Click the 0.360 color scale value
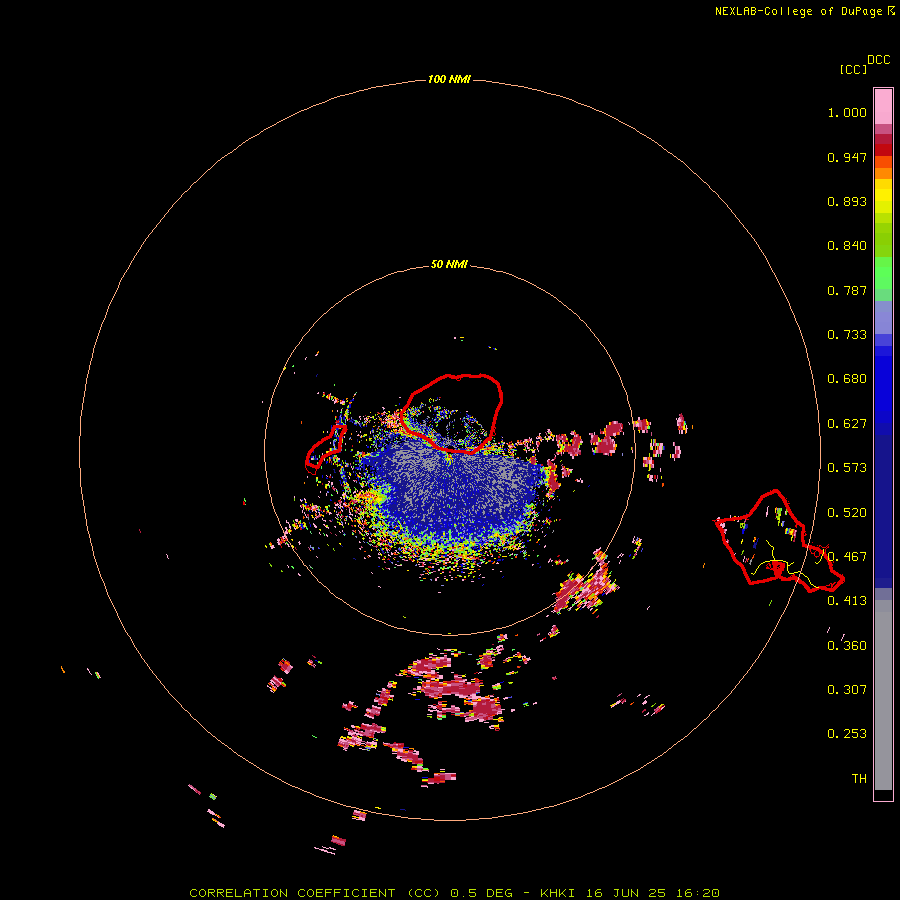The height and width of the screenshot is (900, 900). (x=847, y=646)
